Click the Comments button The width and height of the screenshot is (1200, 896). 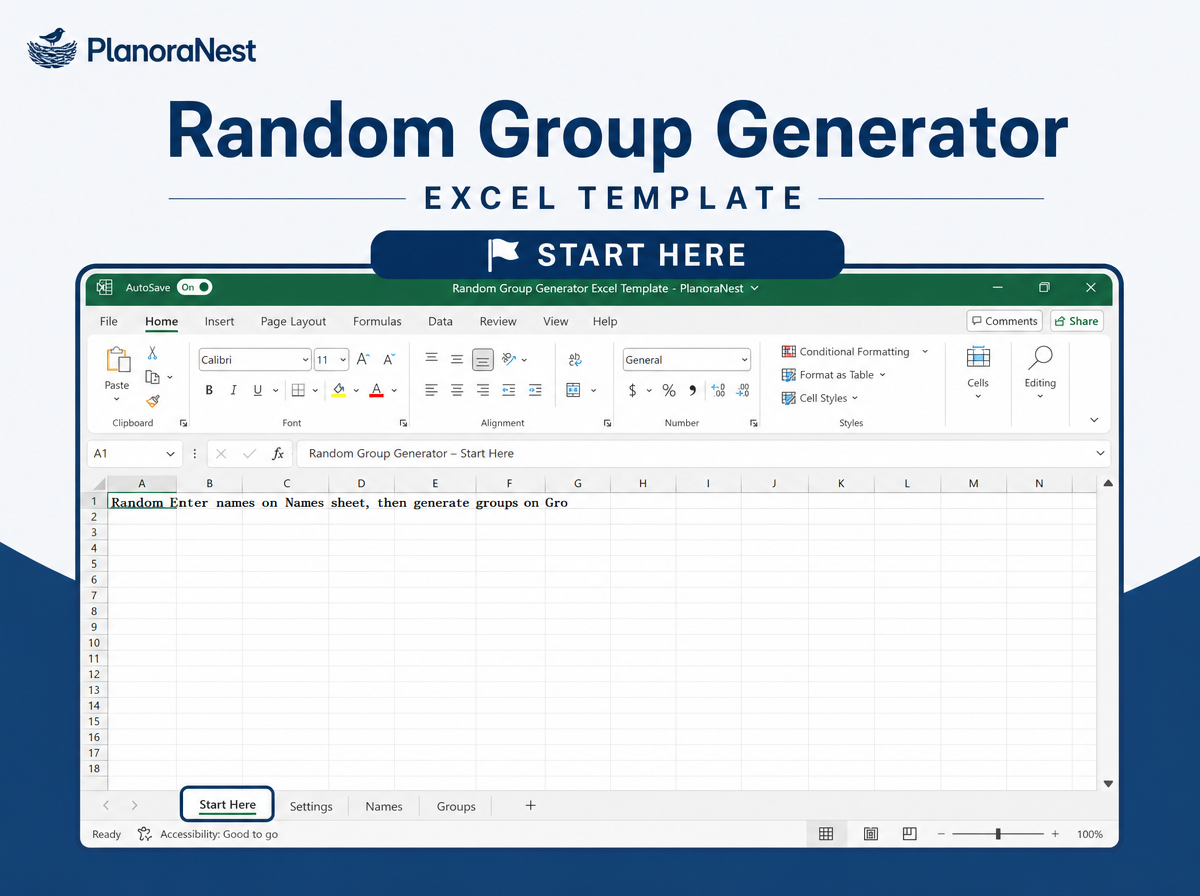[x=1005, y=321]
